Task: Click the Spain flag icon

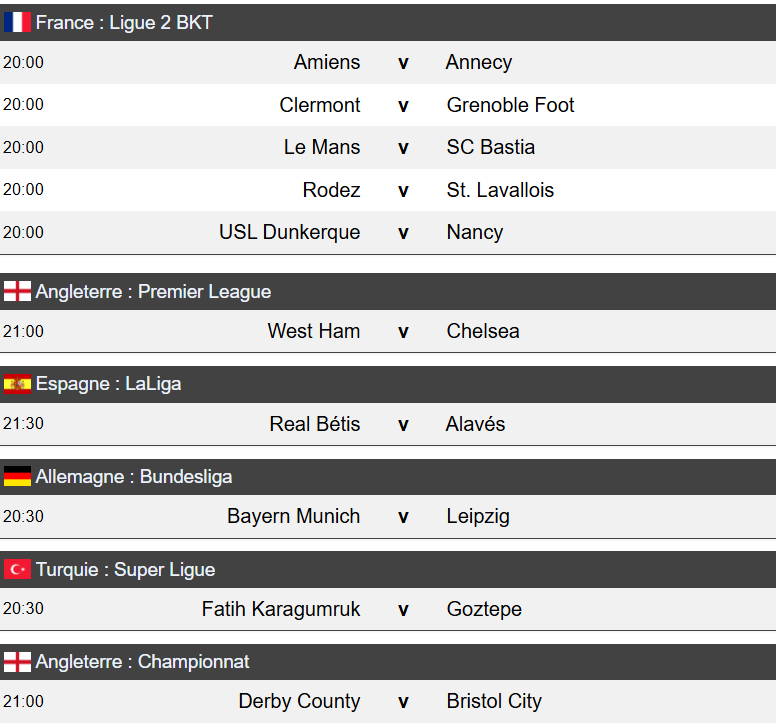Action: click(17, 384)
